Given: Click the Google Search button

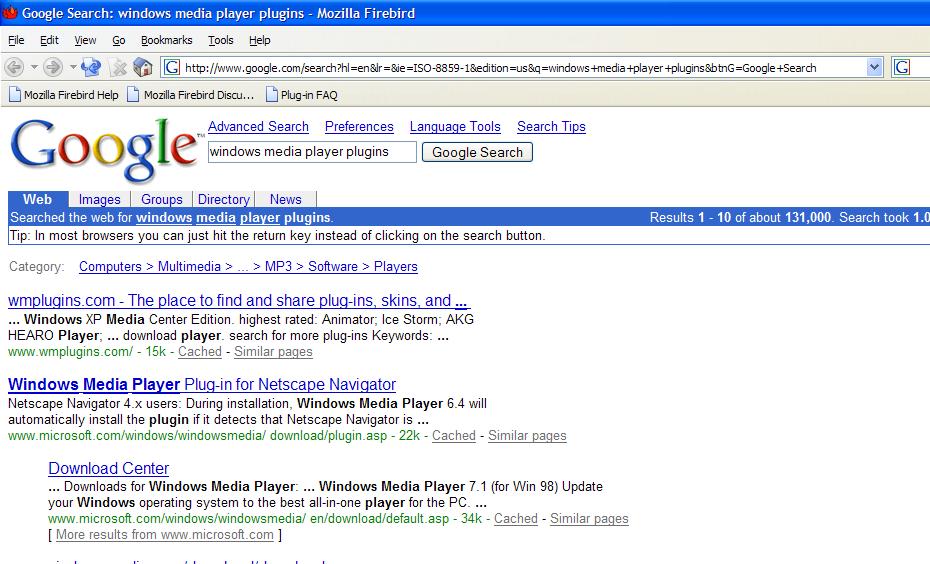Looking at the screenshot, I should click(x=477, y=152).
